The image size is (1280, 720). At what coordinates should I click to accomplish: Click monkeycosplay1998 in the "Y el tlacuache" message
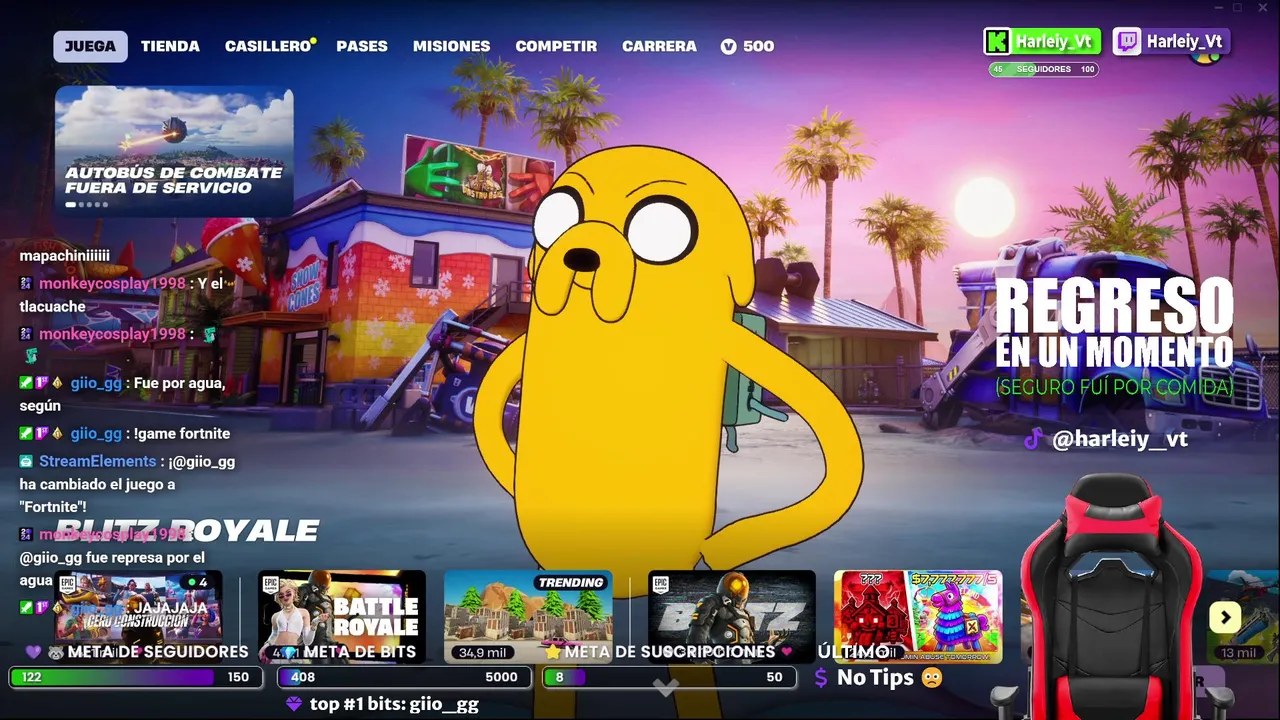tap(112, 283)
